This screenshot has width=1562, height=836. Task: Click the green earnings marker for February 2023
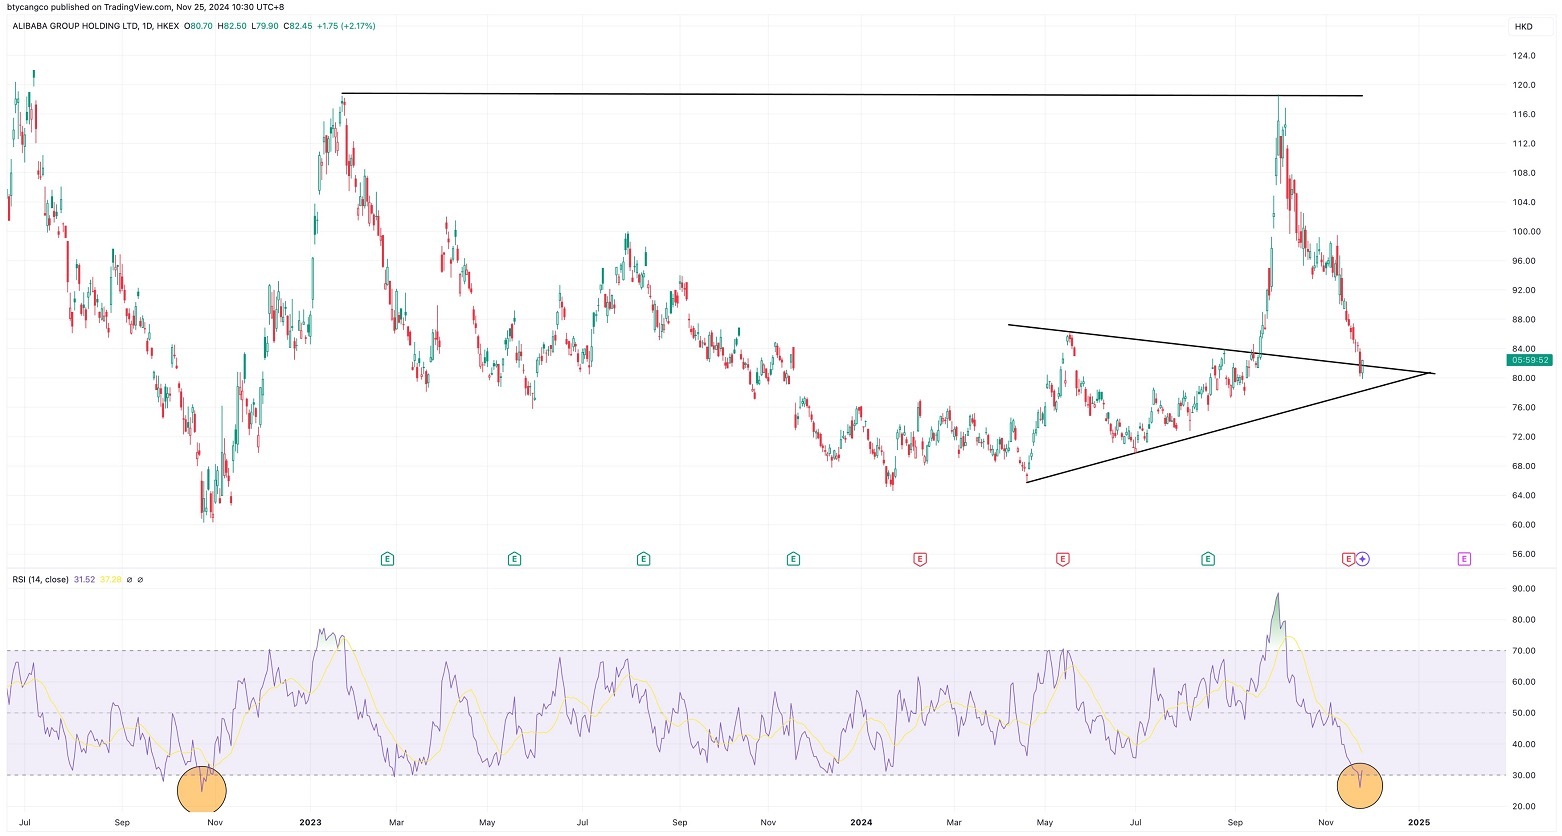[x=387, y=559]
